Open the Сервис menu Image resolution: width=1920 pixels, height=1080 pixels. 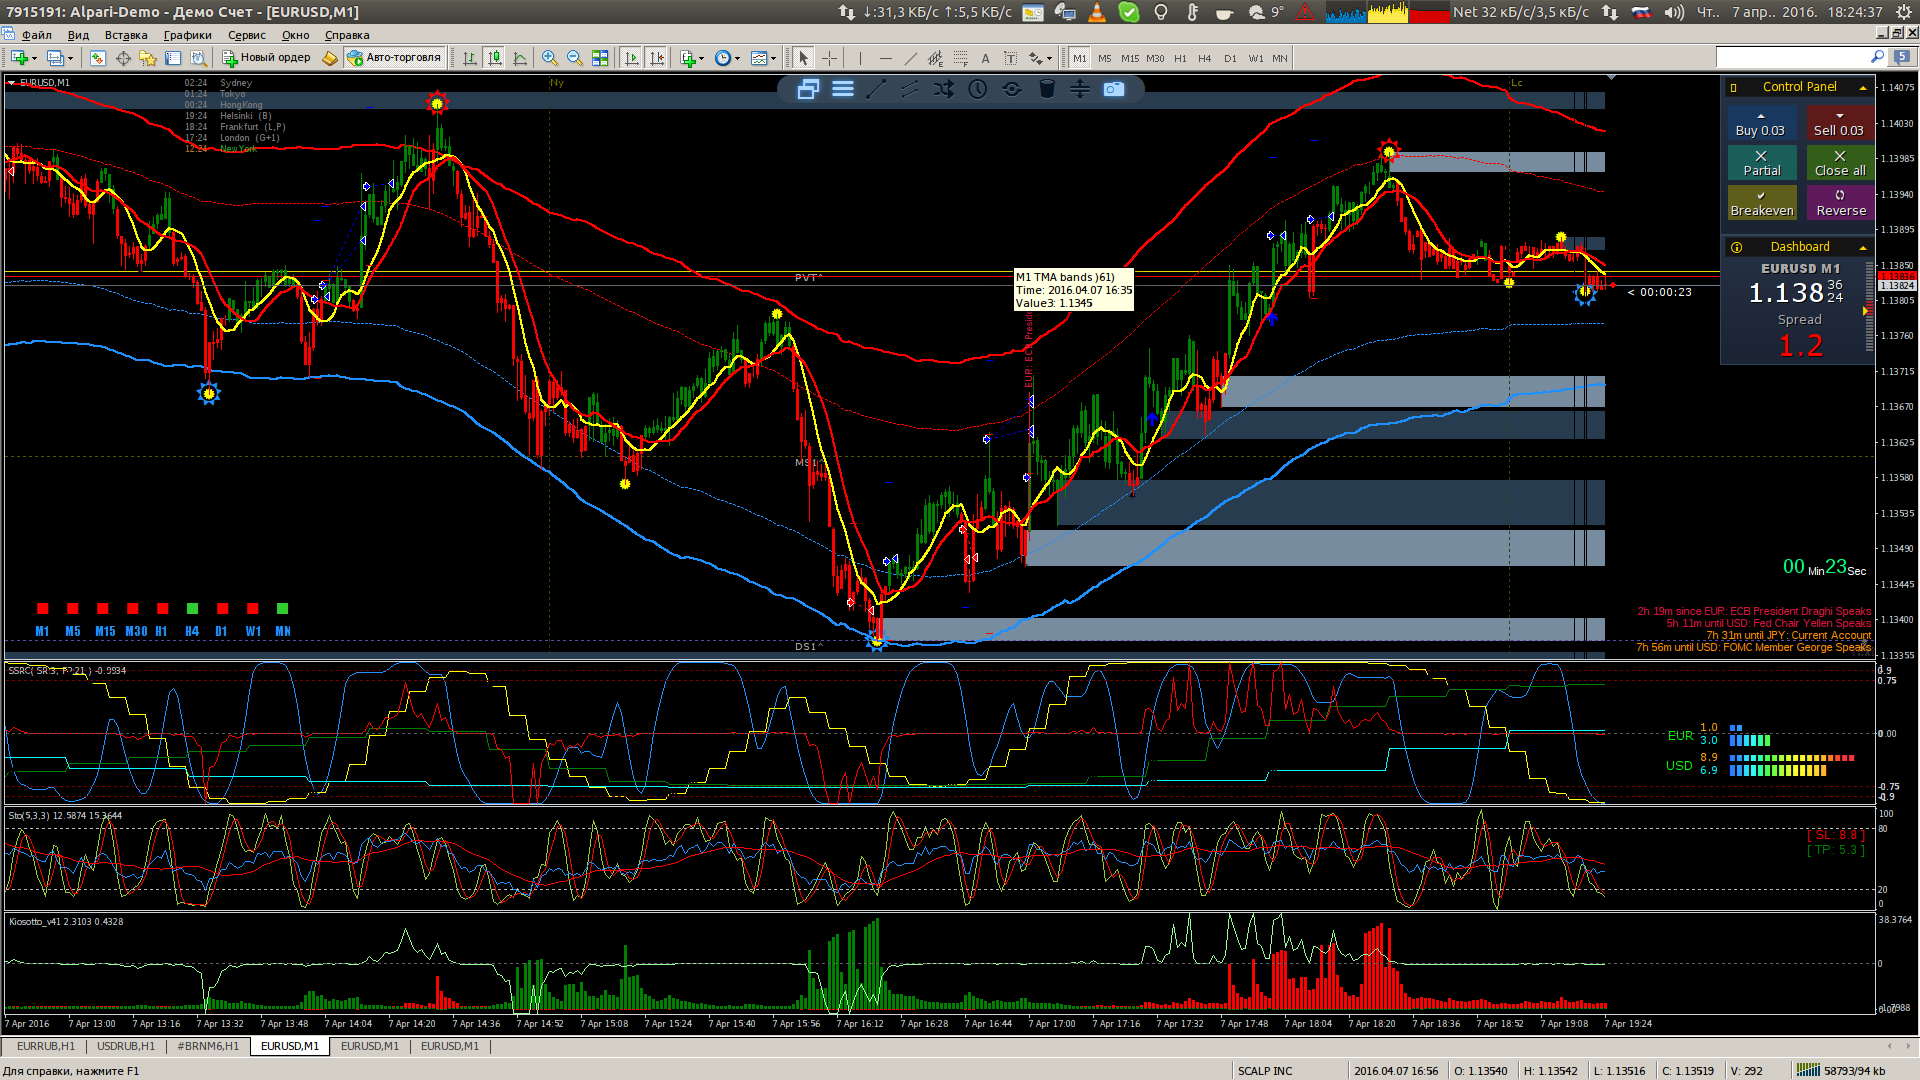pyautogui.click(x=247, y=35)
